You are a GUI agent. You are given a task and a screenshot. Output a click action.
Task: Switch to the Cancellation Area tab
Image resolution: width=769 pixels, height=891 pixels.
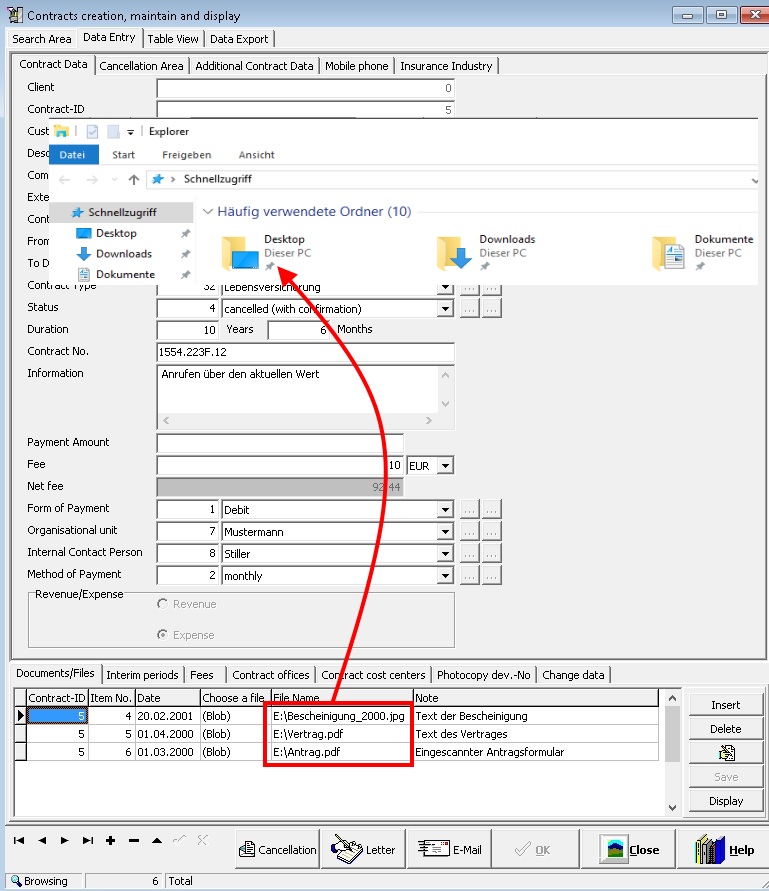pyautogui.click(x=141, y=66)
